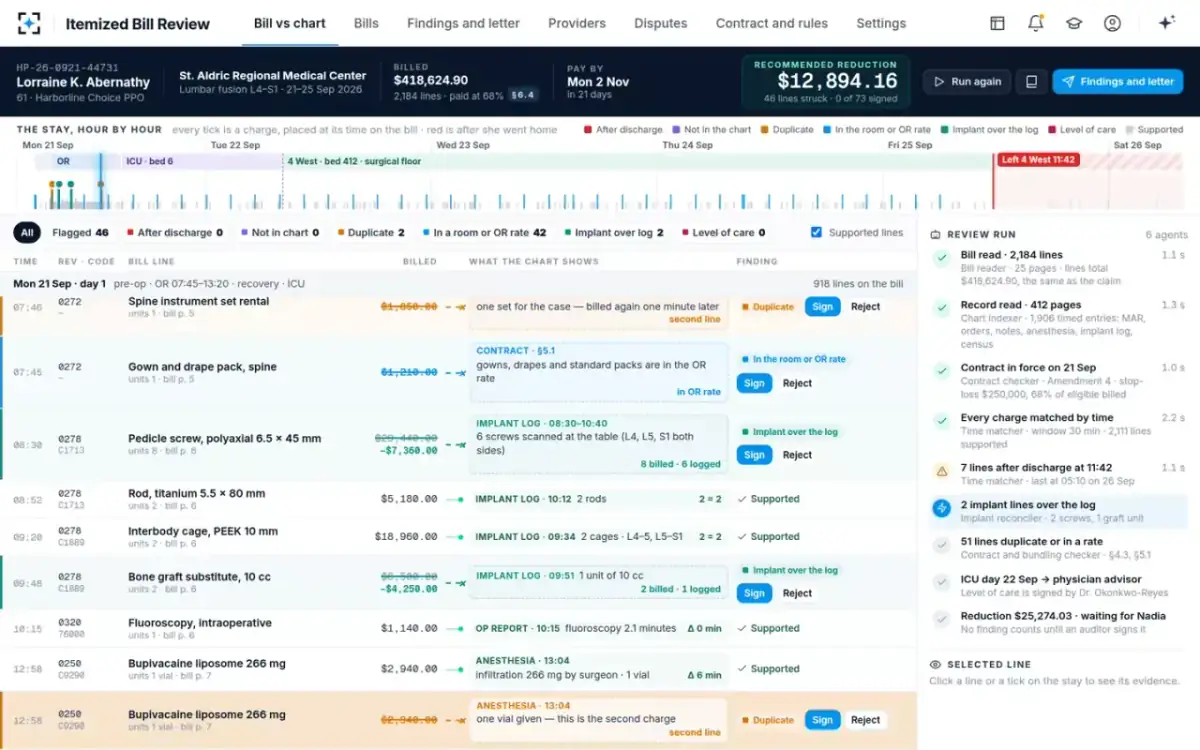
Task: Click the 4 West bed 412 surgical floor segment
Action: [x=638, y=161]
